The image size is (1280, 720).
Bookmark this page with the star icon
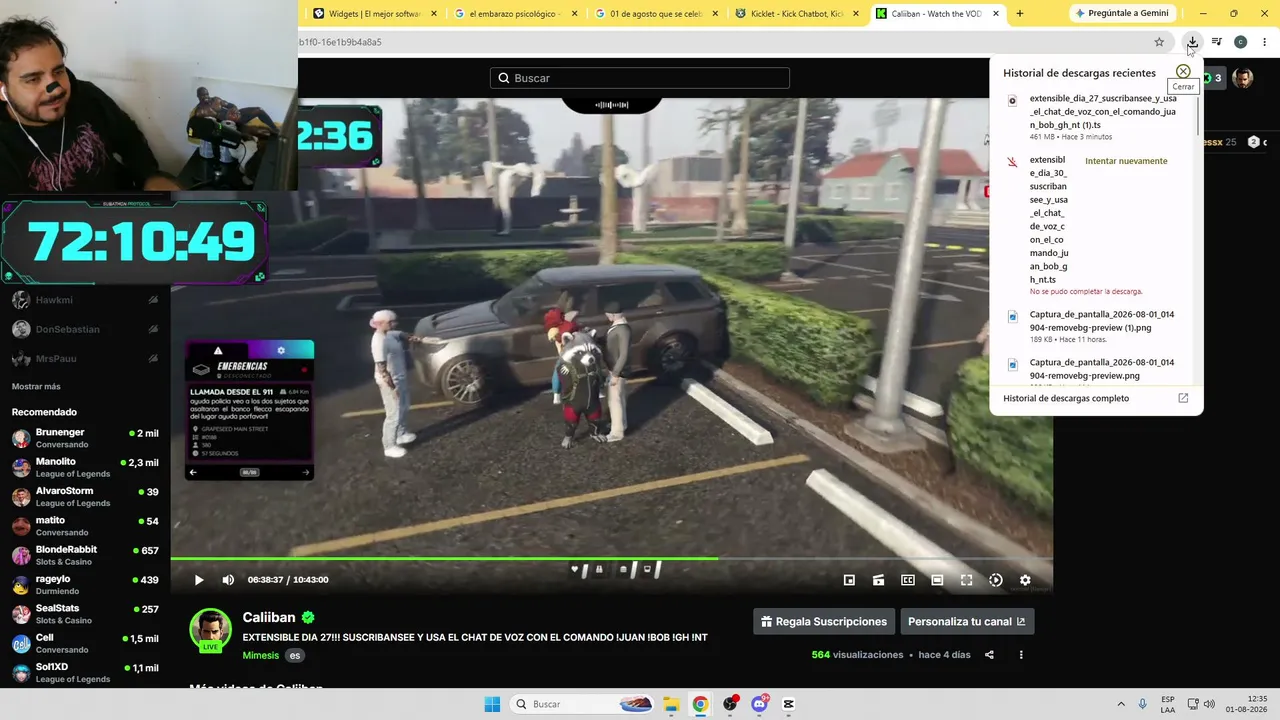pos(1159,42)
